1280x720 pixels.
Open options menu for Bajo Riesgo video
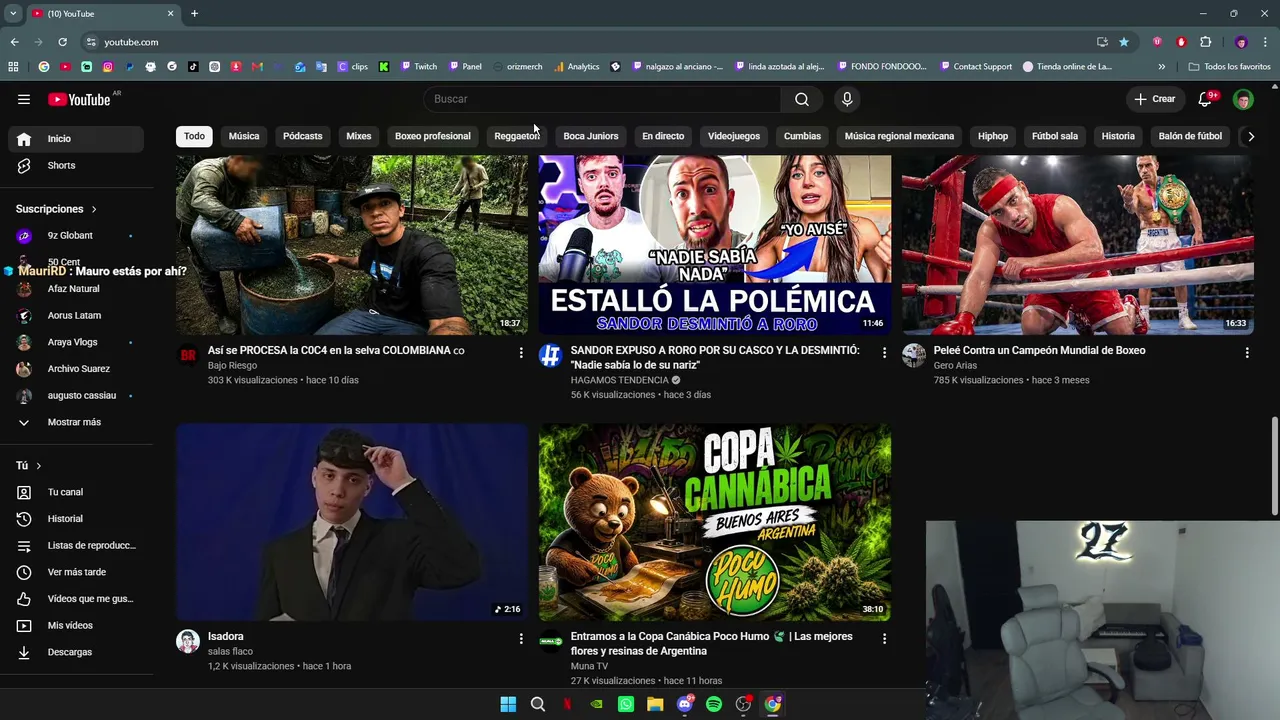[x=521, y=352]
